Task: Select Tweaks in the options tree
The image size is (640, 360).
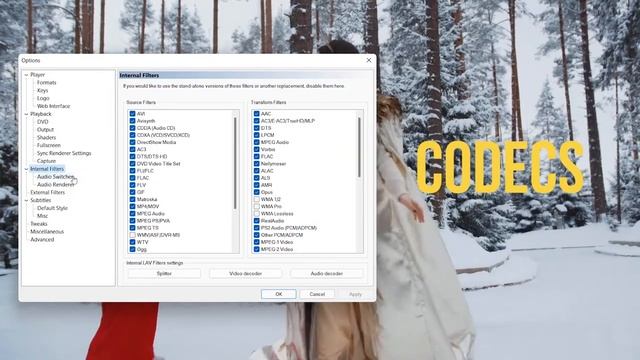Action: point(39,224)
